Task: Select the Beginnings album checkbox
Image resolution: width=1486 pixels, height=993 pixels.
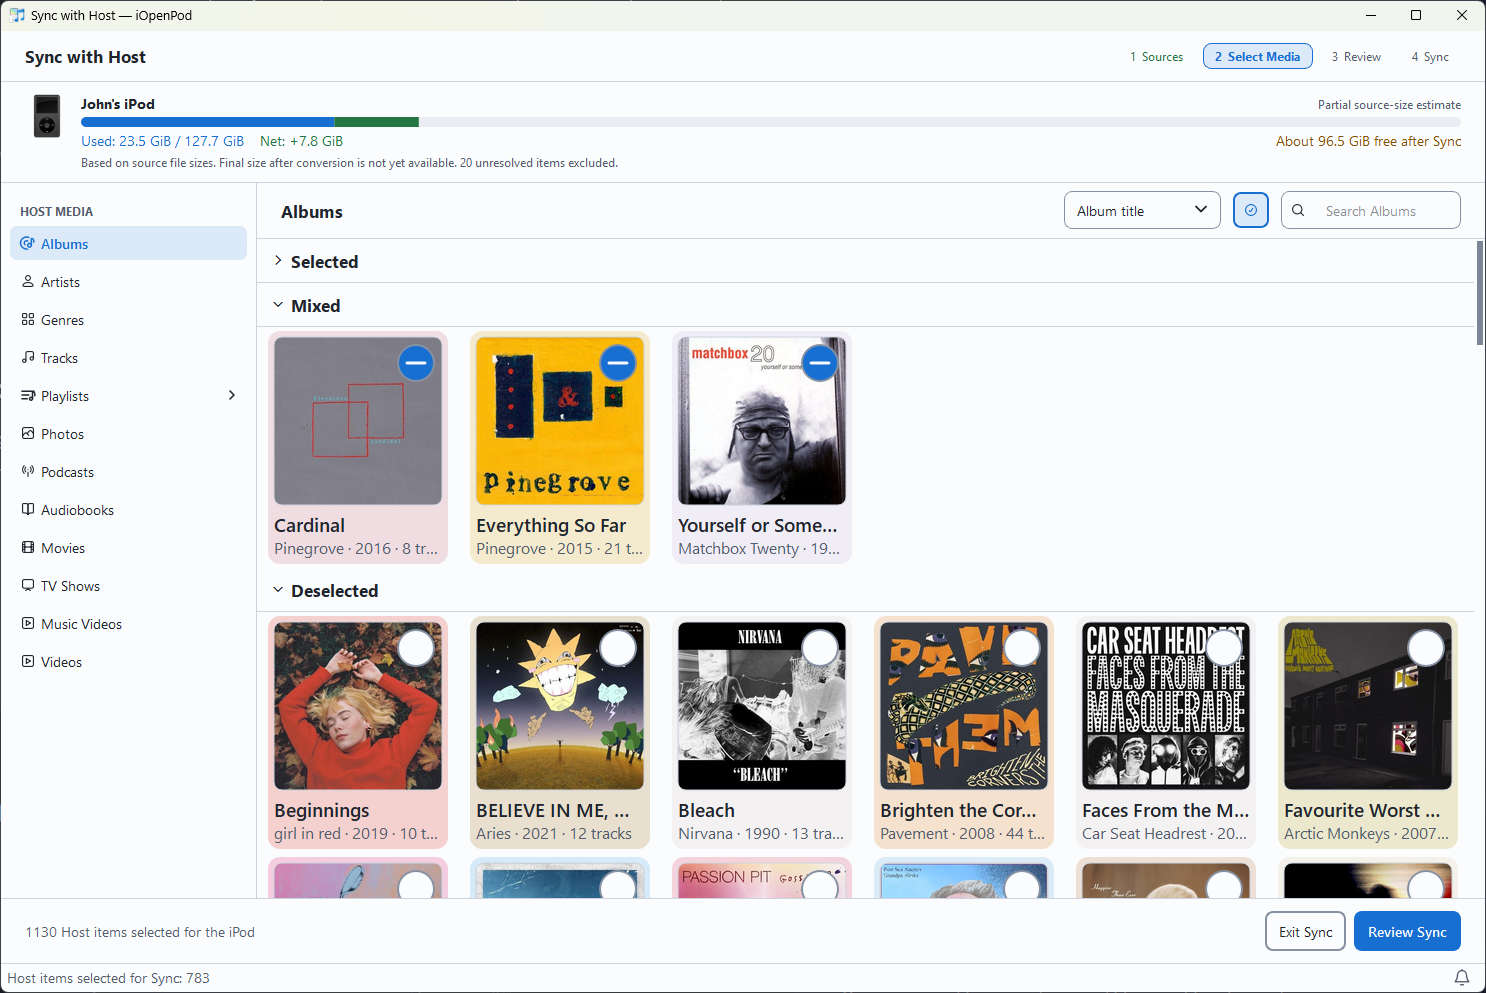Action: (416, 647)
